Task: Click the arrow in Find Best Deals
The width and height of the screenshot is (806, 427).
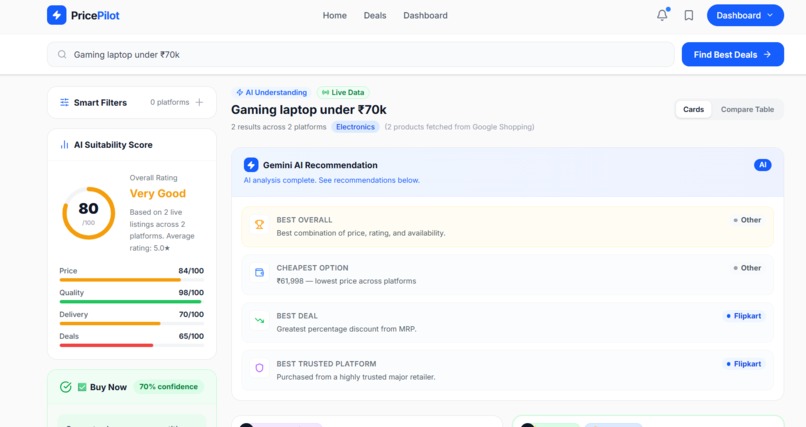Action: pyautogui.click(x=767, y=54)
